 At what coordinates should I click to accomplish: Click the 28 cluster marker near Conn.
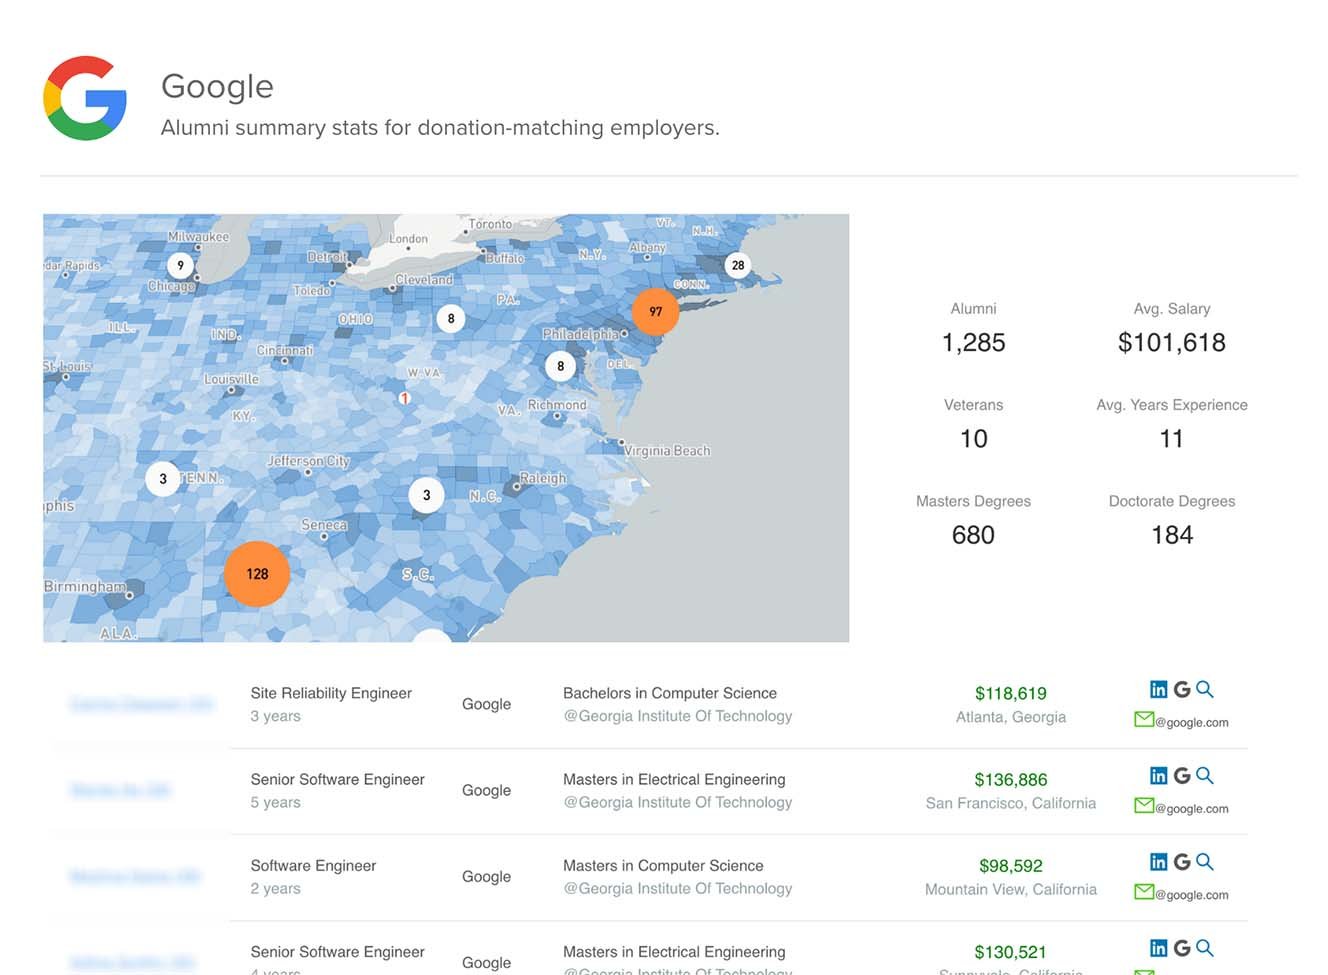pyautogui.click(x=738, y=265)
